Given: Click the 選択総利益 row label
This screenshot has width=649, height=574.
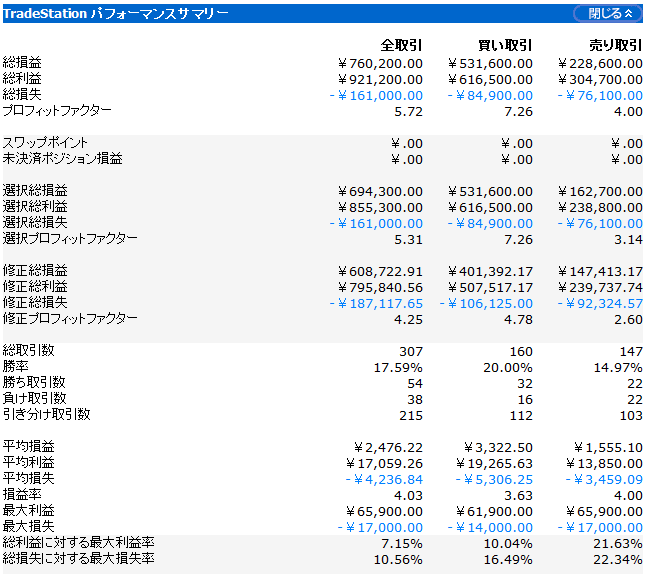Looking at the screenshot, I should click(35, 207).
